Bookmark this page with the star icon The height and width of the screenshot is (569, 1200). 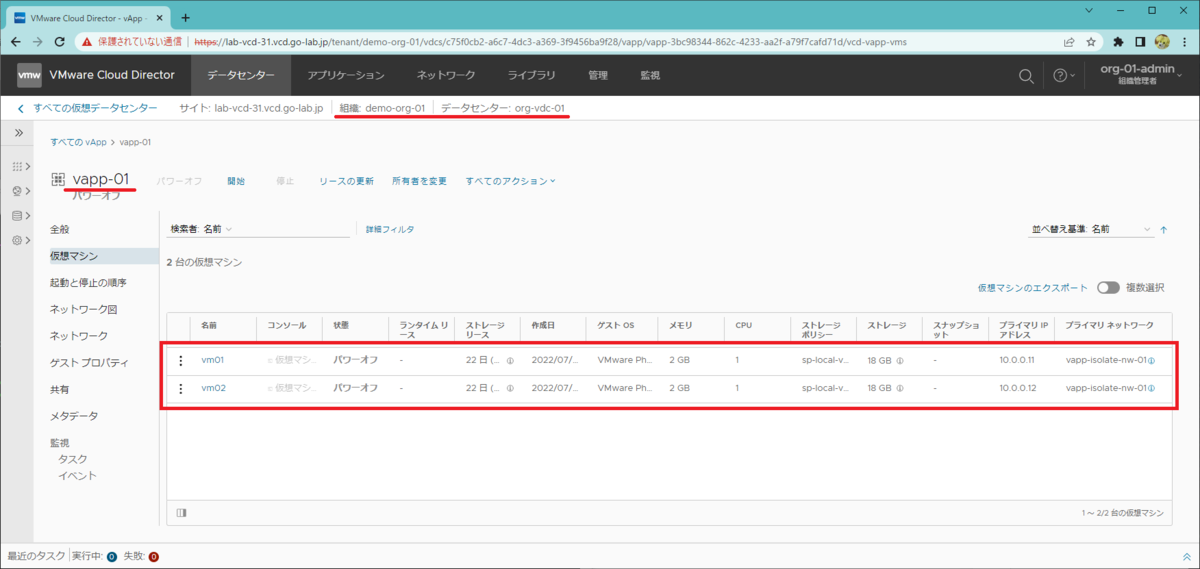pos(1091,42)
